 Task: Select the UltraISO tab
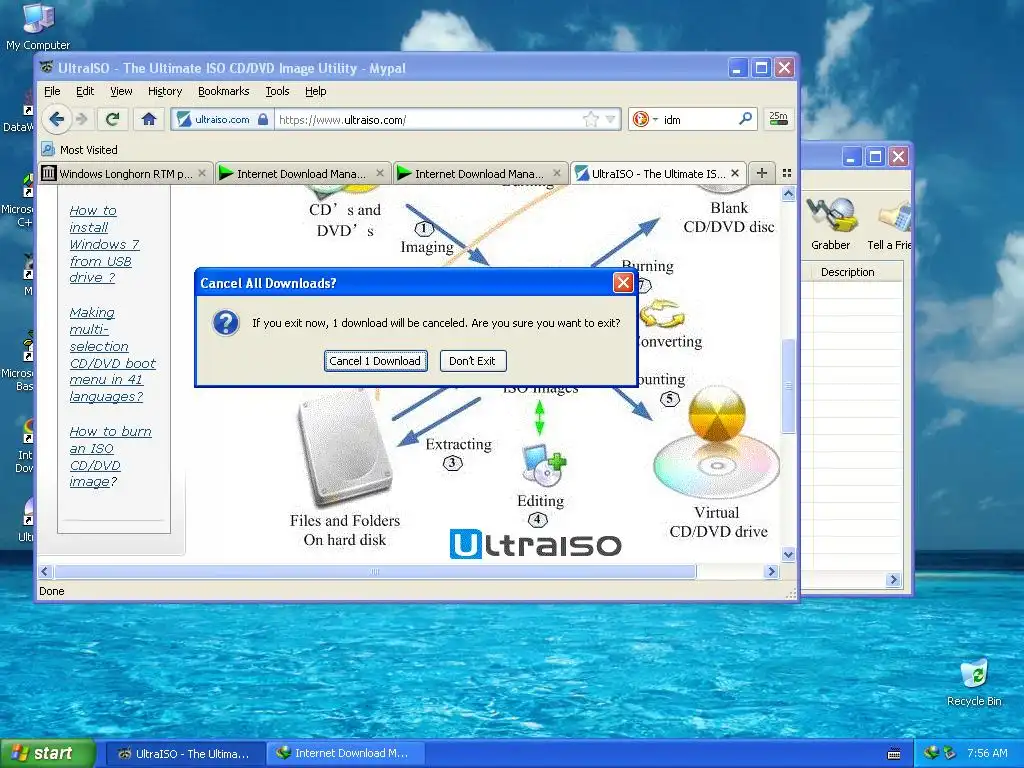[658, 173]
